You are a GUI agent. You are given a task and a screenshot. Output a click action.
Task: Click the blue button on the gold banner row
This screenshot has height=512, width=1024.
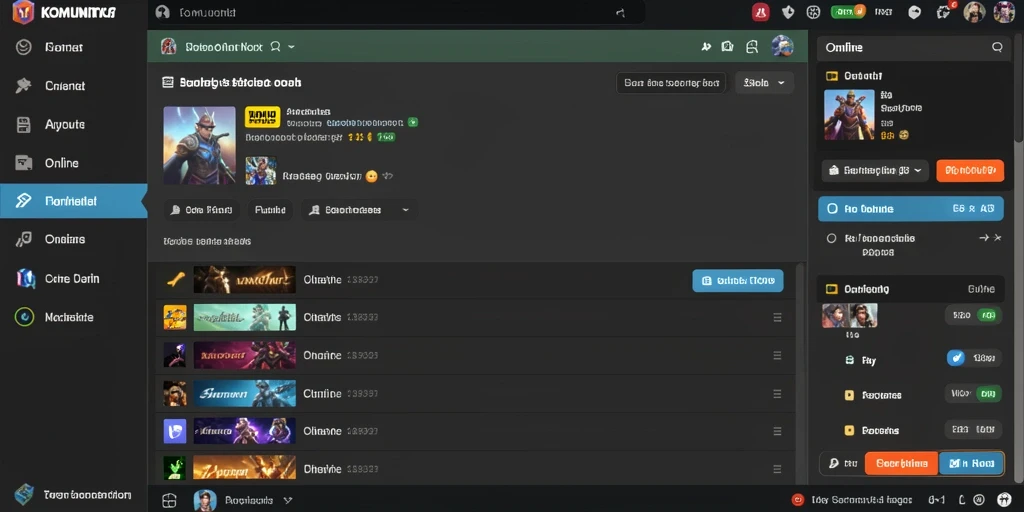[738, 280]
